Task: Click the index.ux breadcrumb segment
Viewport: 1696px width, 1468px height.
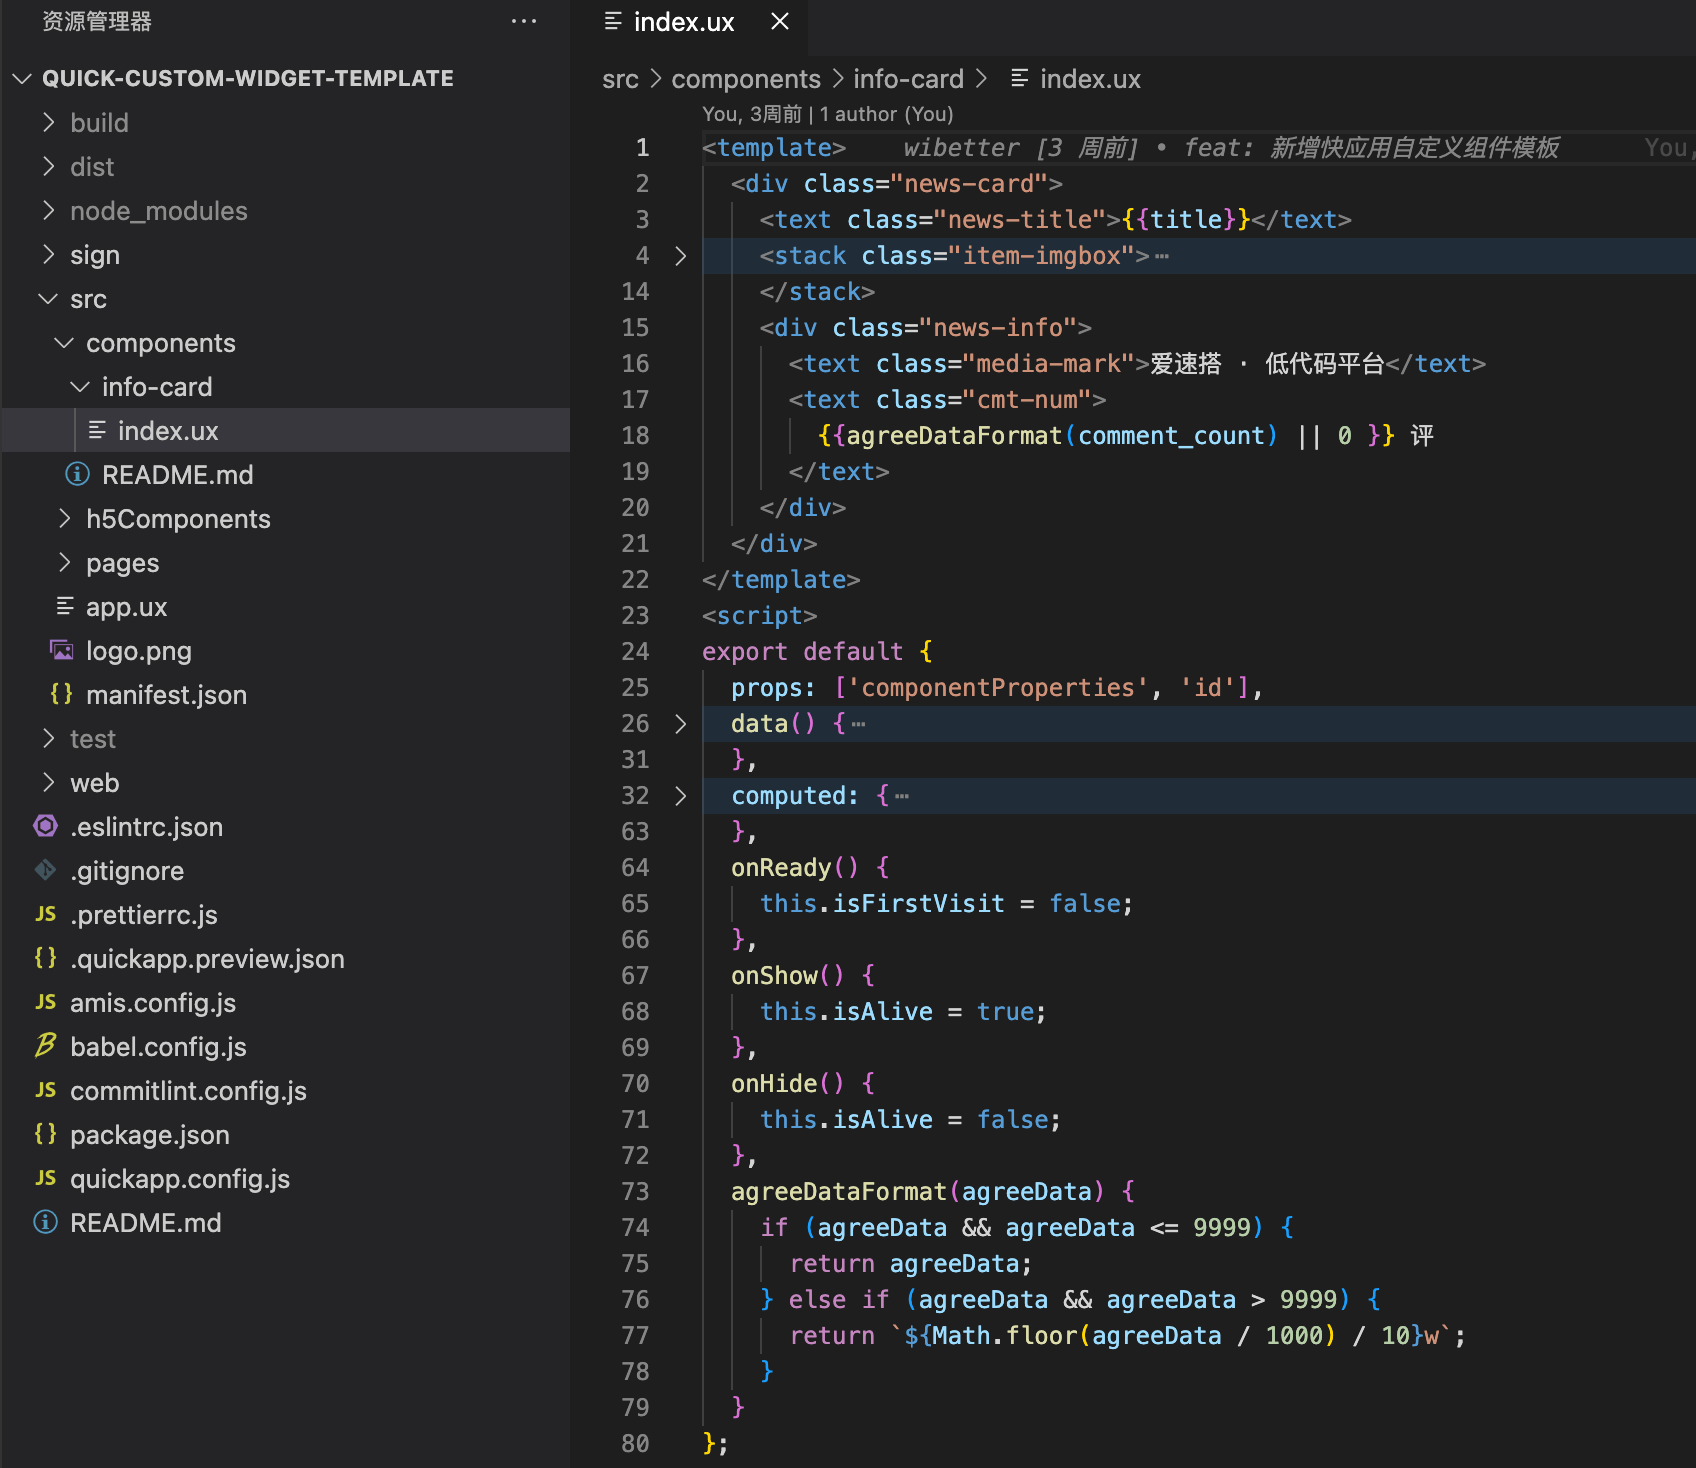Action: tap(1075, 79)
